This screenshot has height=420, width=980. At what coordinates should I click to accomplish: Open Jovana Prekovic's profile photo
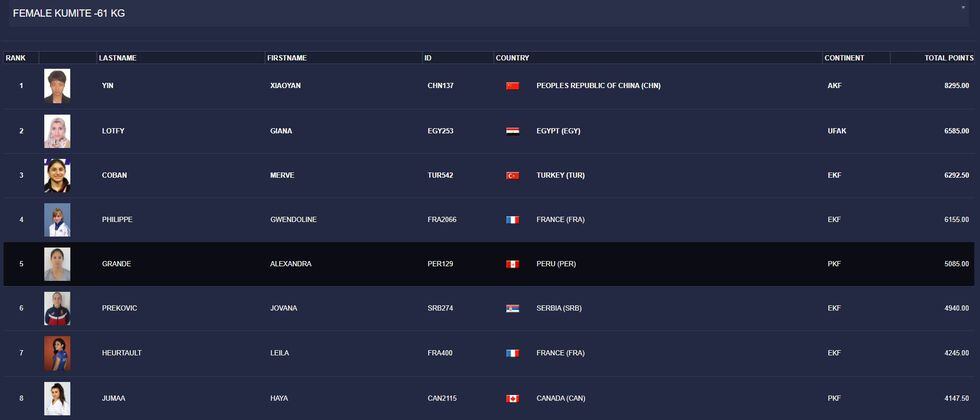tap(57, 308)
